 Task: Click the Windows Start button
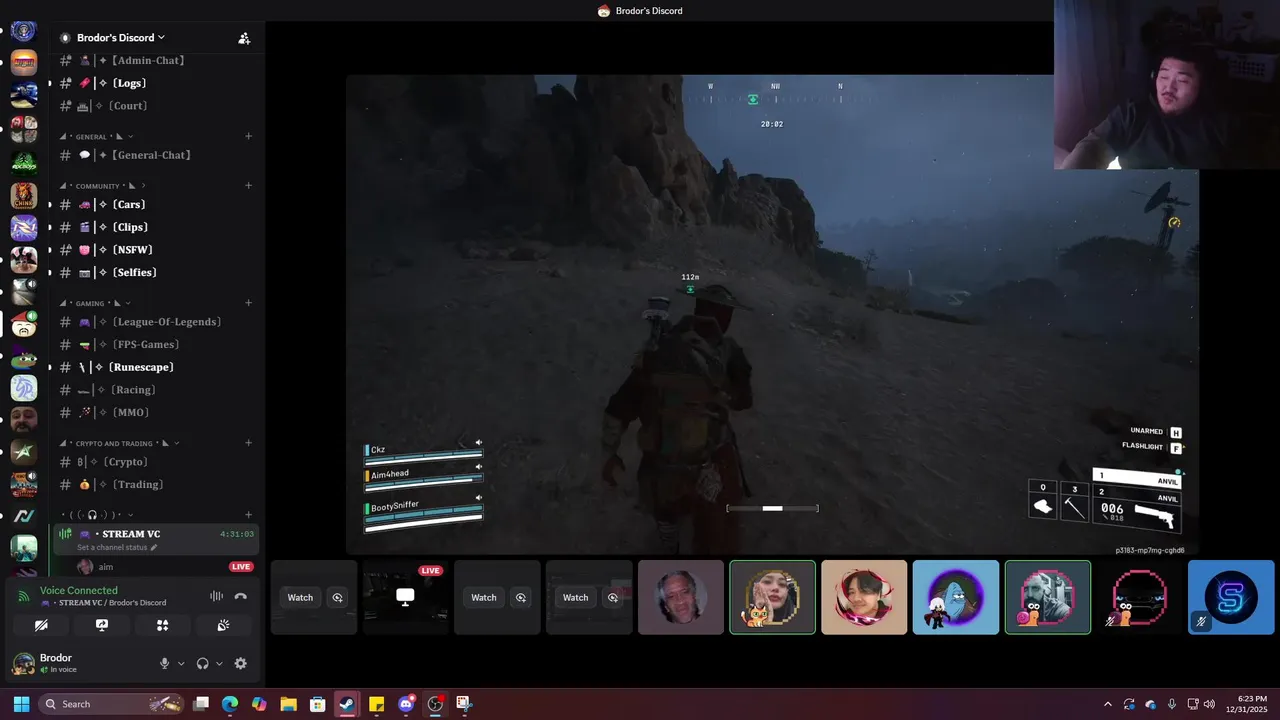coord(21,704)
